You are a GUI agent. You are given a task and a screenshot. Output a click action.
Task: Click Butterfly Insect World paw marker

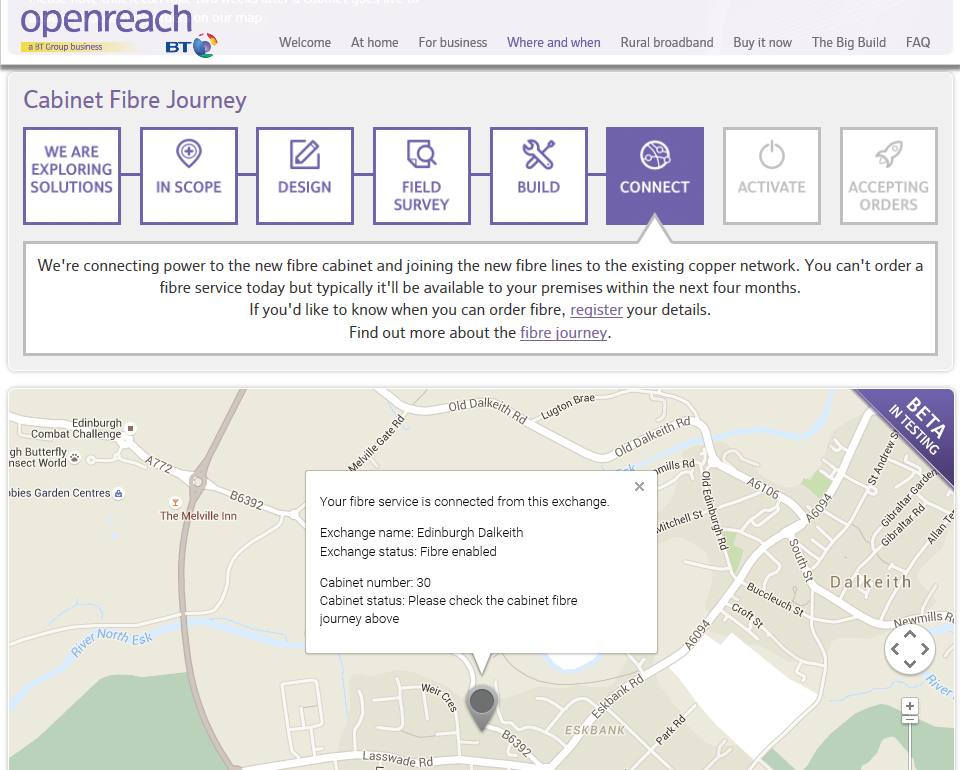click(x=75, y=457)
